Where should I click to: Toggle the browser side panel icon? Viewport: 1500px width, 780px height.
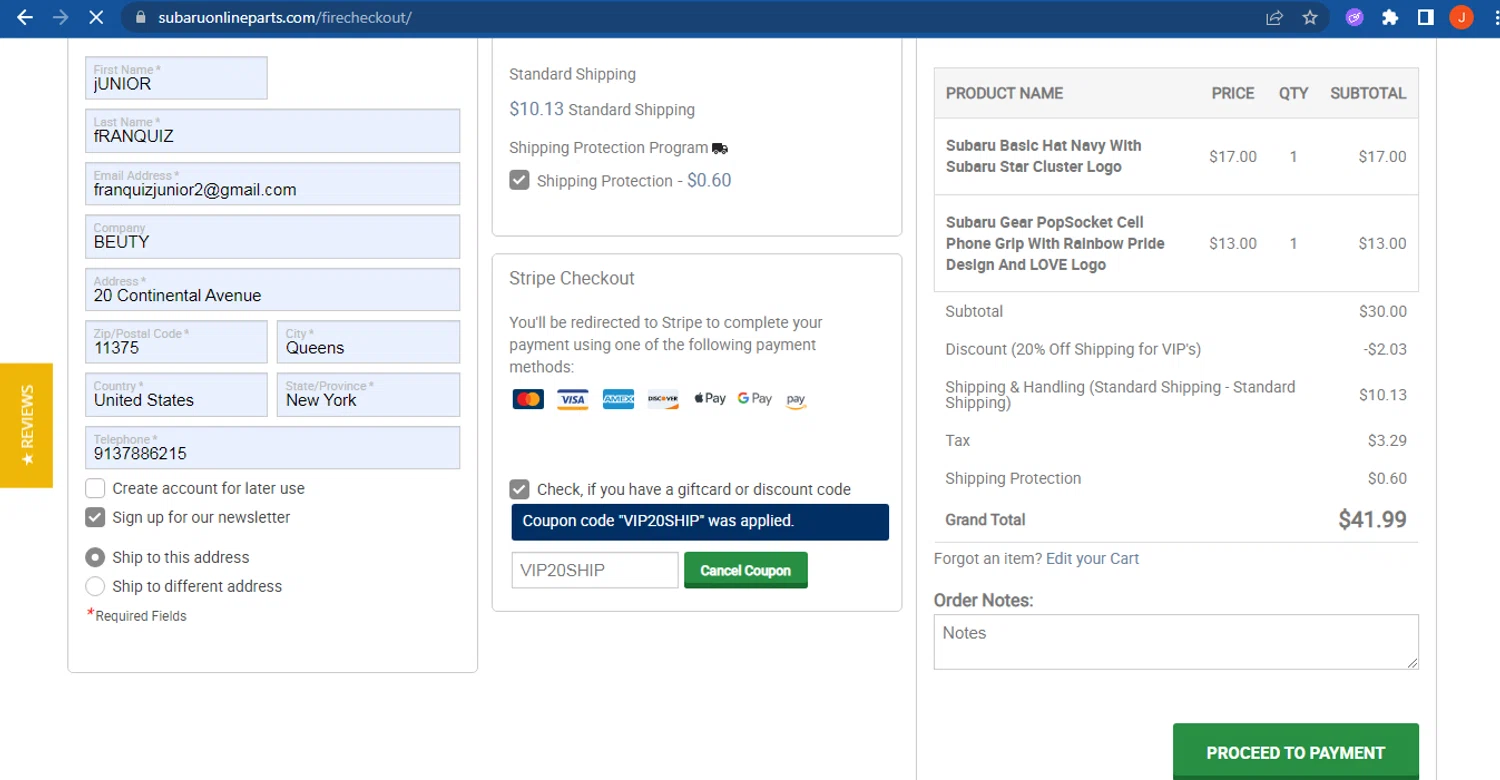coord(1426,17)
